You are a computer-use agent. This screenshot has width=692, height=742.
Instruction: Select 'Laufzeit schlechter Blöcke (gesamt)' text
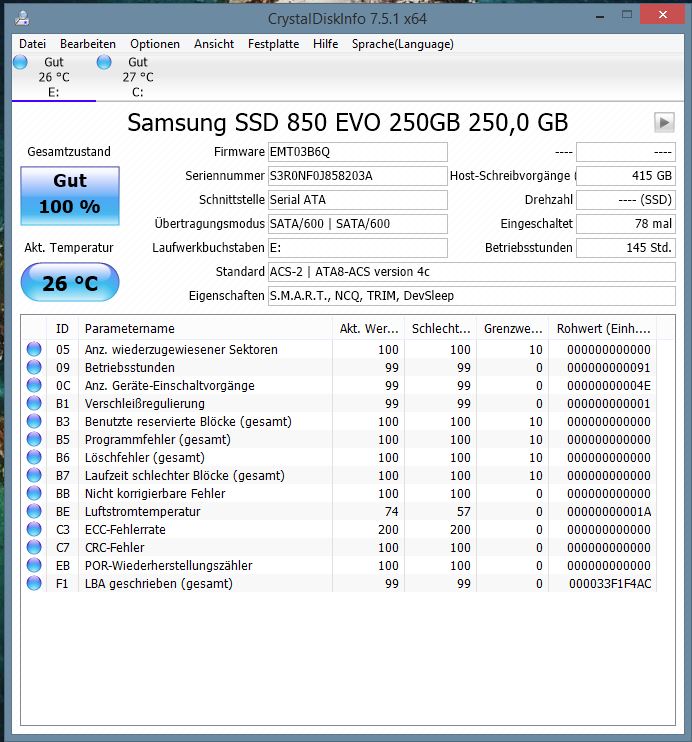click(185, 476)
